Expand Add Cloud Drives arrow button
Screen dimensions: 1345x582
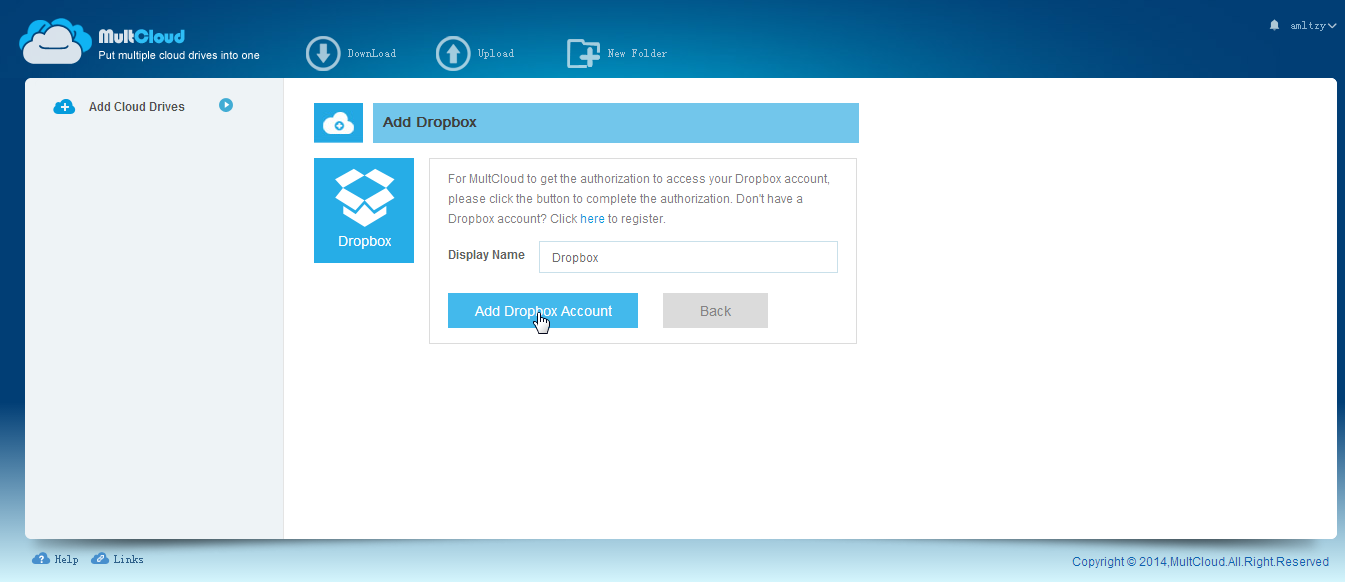coord(226,105)
